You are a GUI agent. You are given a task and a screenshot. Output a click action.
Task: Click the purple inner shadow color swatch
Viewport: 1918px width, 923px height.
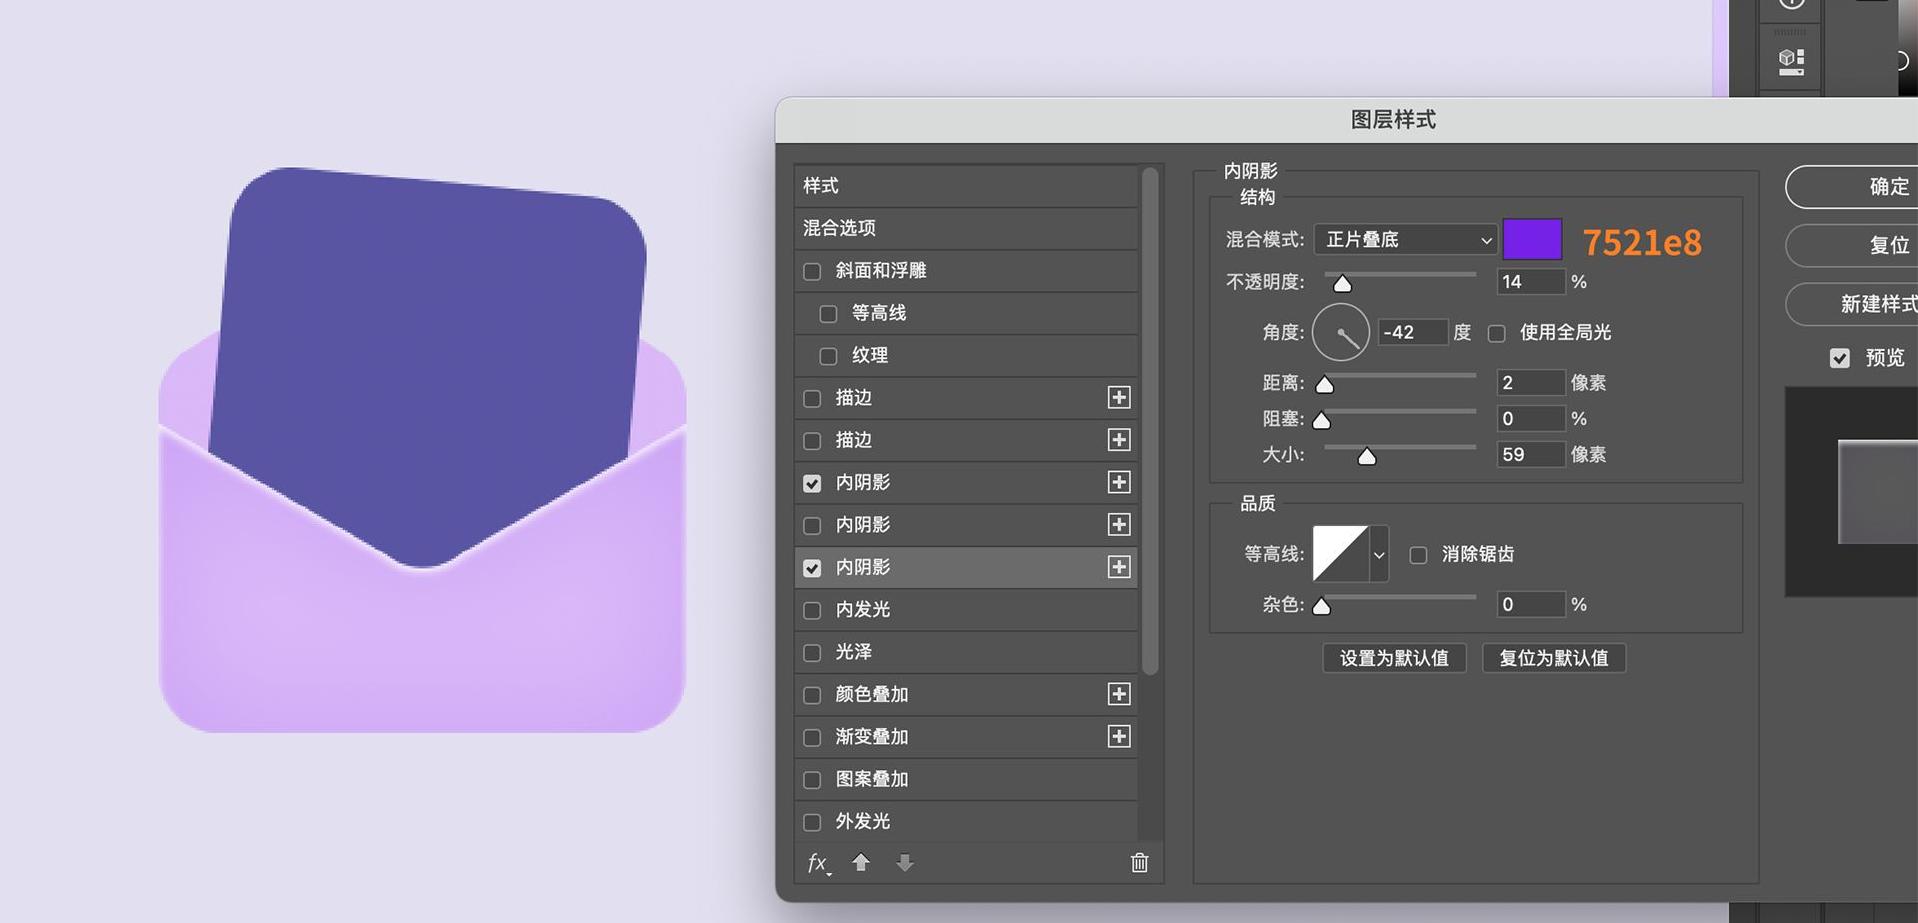coord(1531,240)
